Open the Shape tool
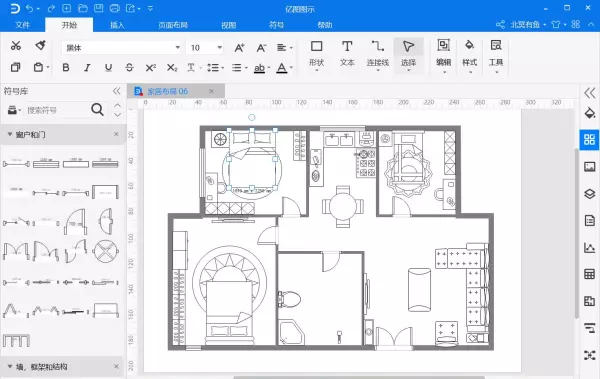This screenshot has height=379, width=600. click(316, 53)
